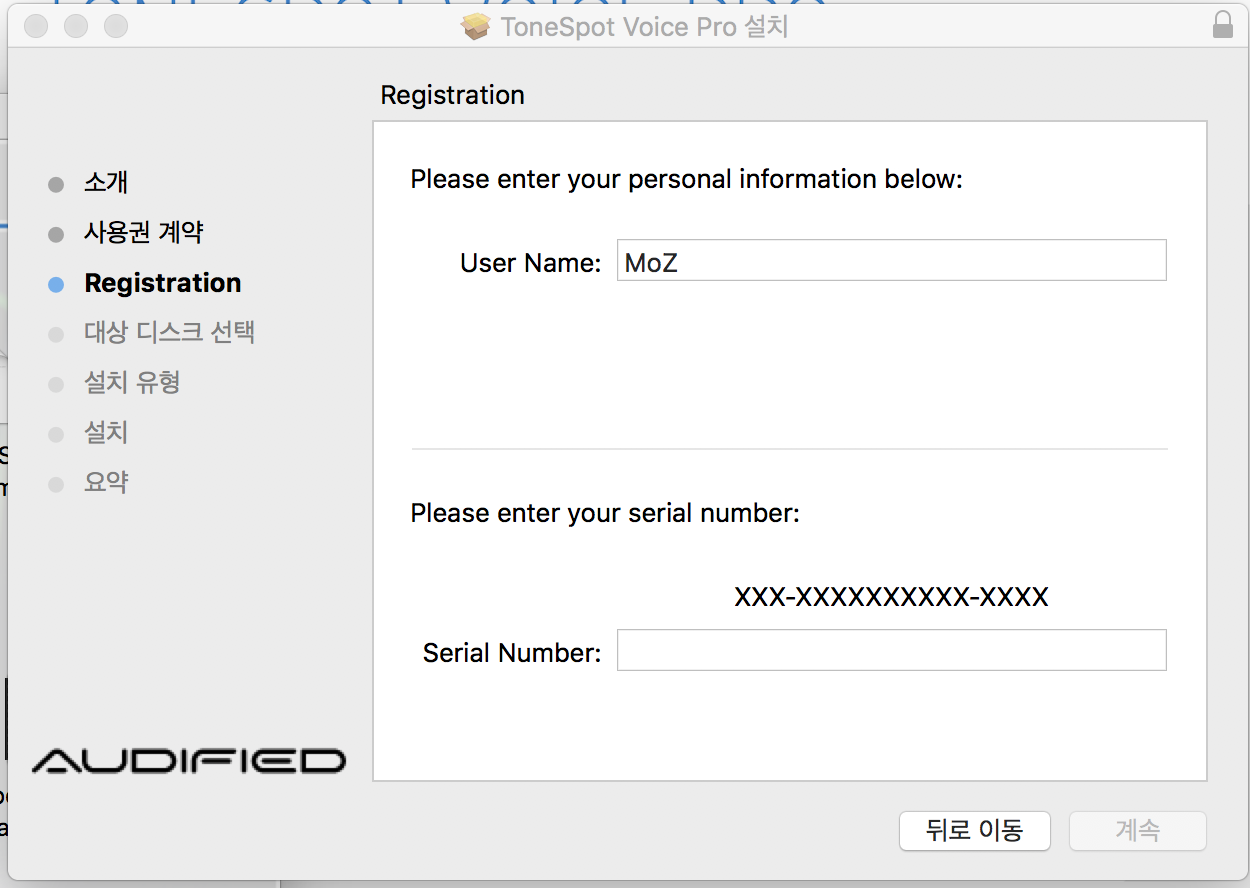Viewport: 1250px width, 888px height.
Task: Select the 설치 유형 step
Action: coord(132,382)
